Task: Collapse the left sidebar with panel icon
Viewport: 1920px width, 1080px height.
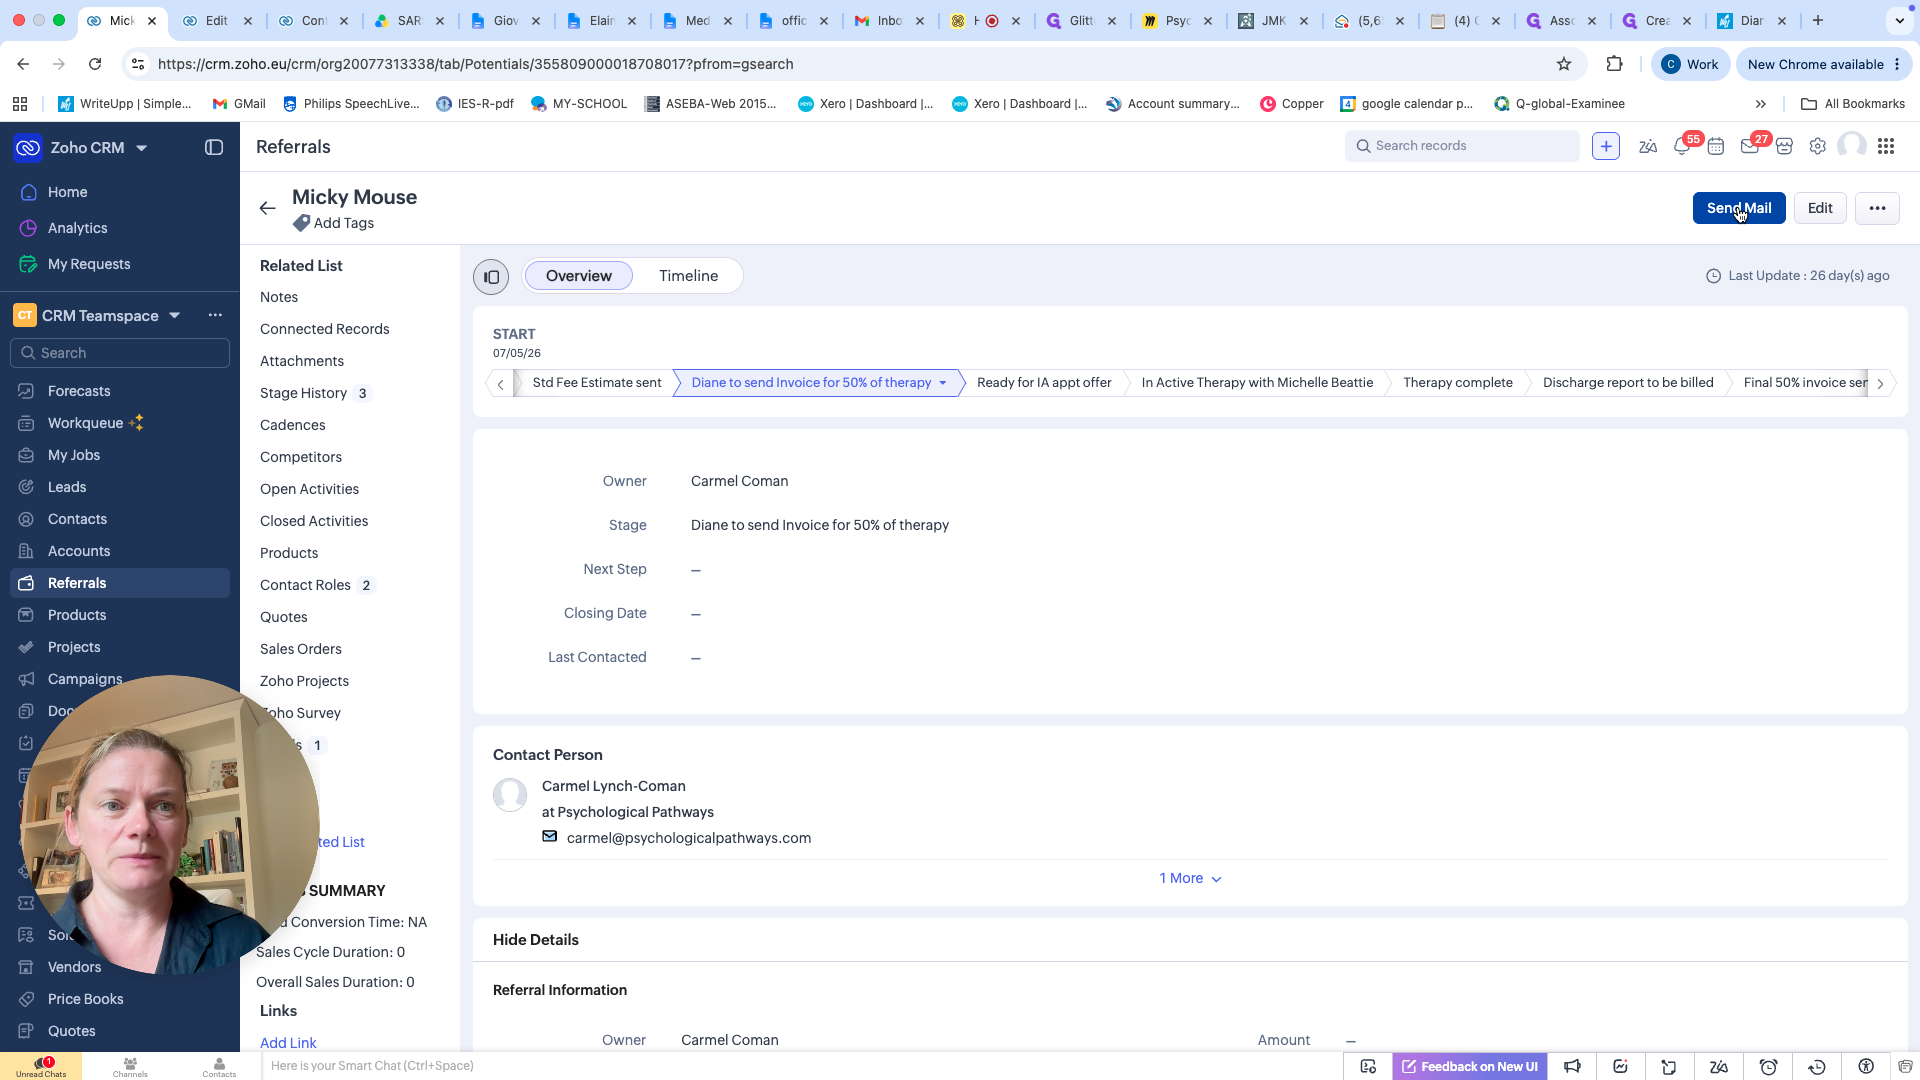Action: tap(214, 148)
